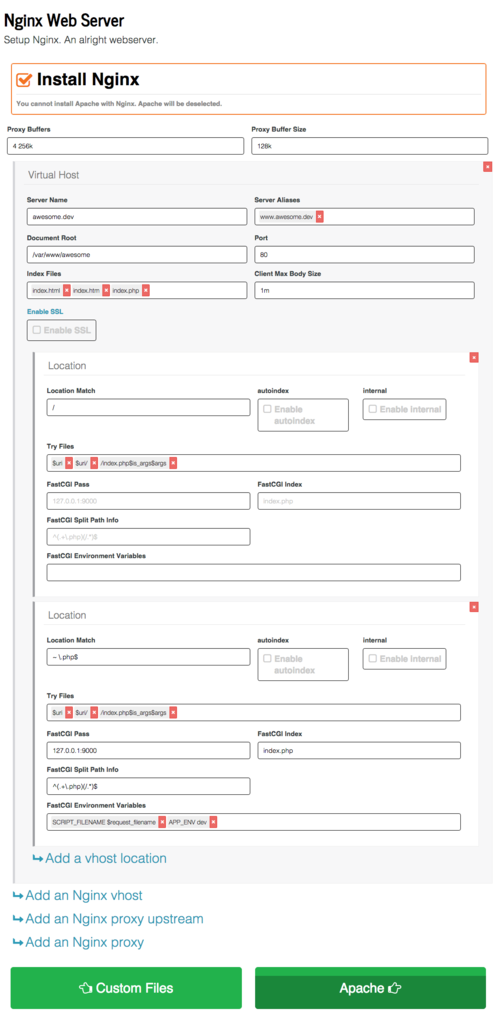The image size is (497, 1024).
Task: Remove www.awesome.dev server alias tag
Action: point(319,217)
